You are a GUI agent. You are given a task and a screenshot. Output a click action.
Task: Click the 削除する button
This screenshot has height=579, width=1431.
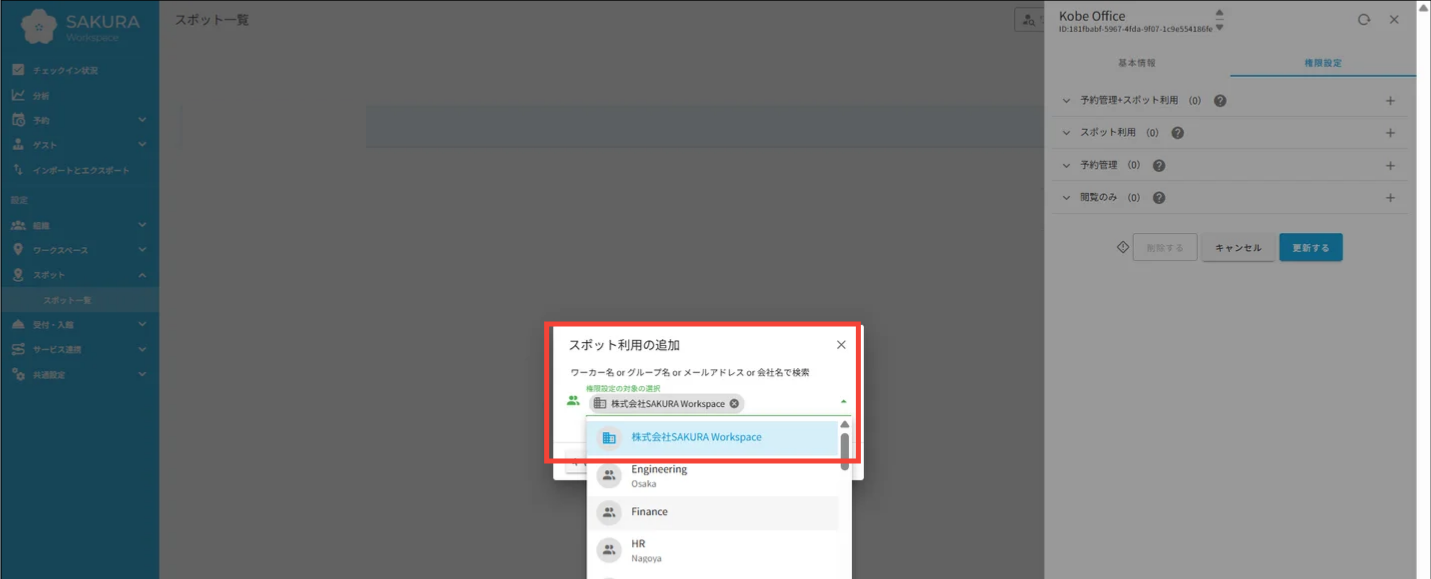coord(1164,247)
